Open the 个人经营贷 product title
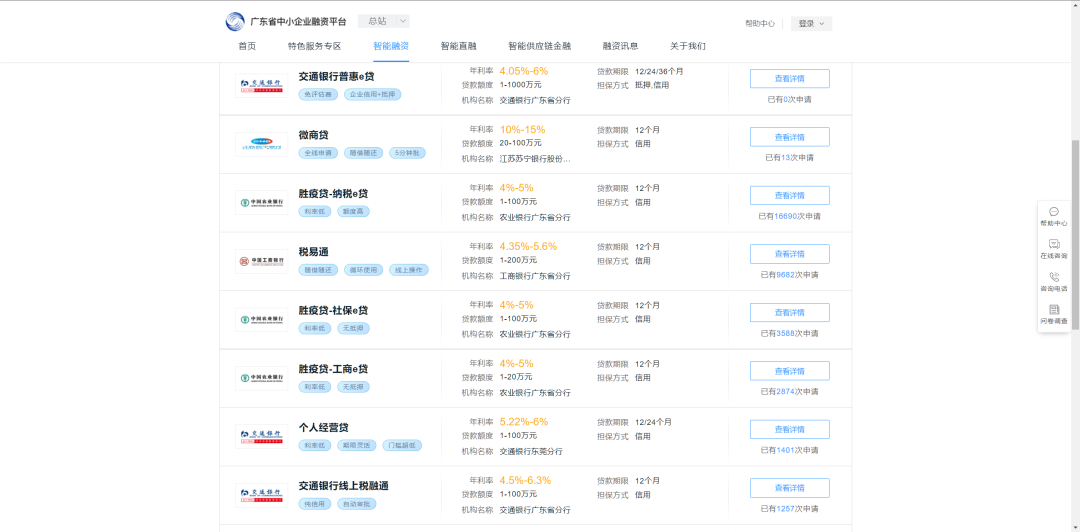1080x532 pixels. tap(323, 428)
